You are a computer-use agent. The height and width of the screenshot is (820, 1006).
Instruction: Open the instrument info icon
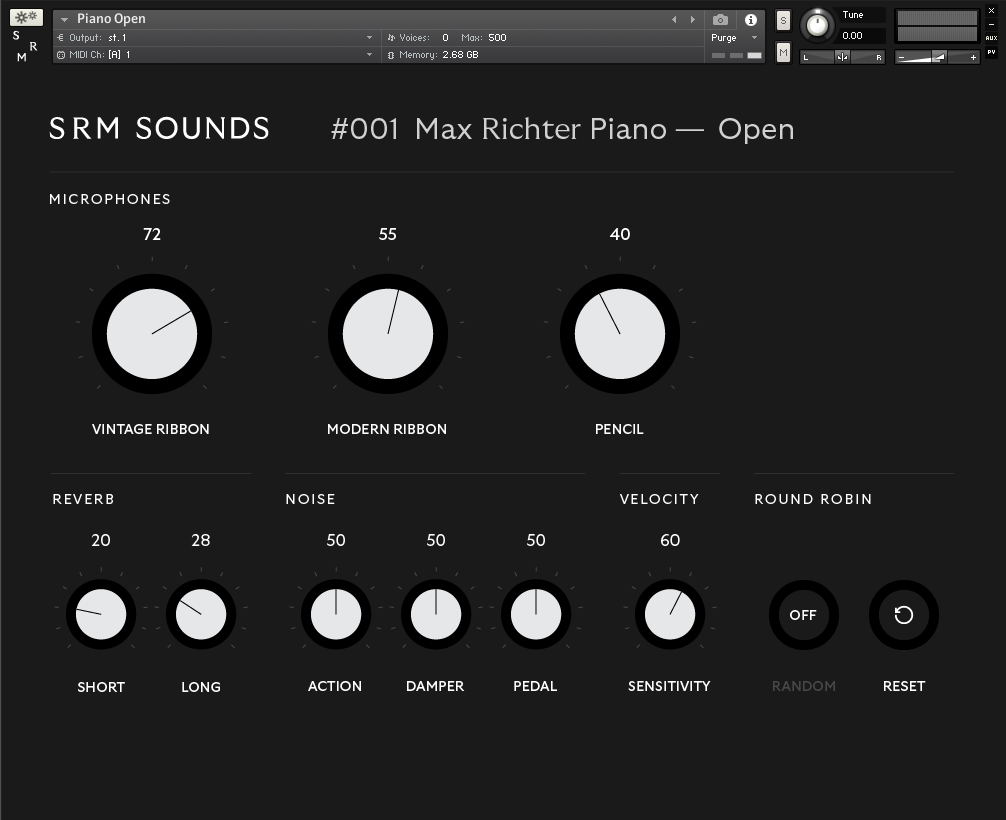(x=751, y=20)
